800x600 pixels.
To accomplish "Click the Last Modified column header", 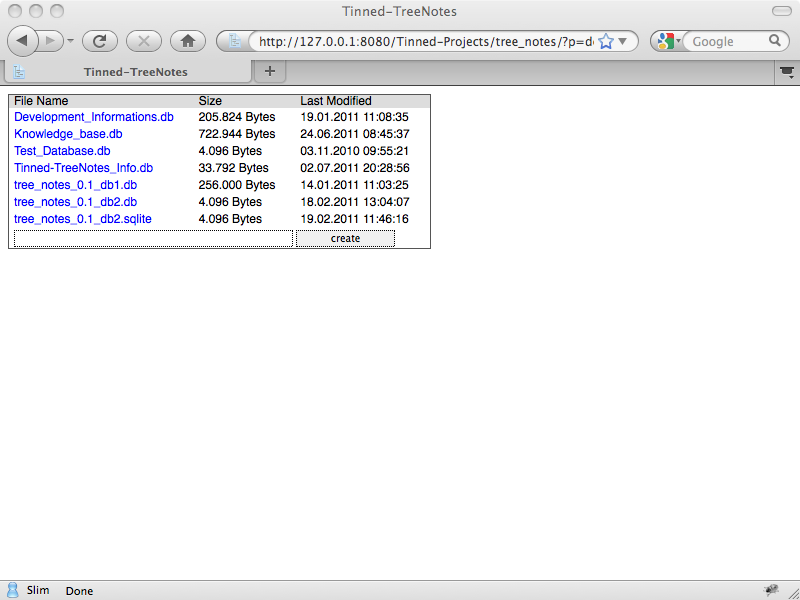I will coord(336,101).
